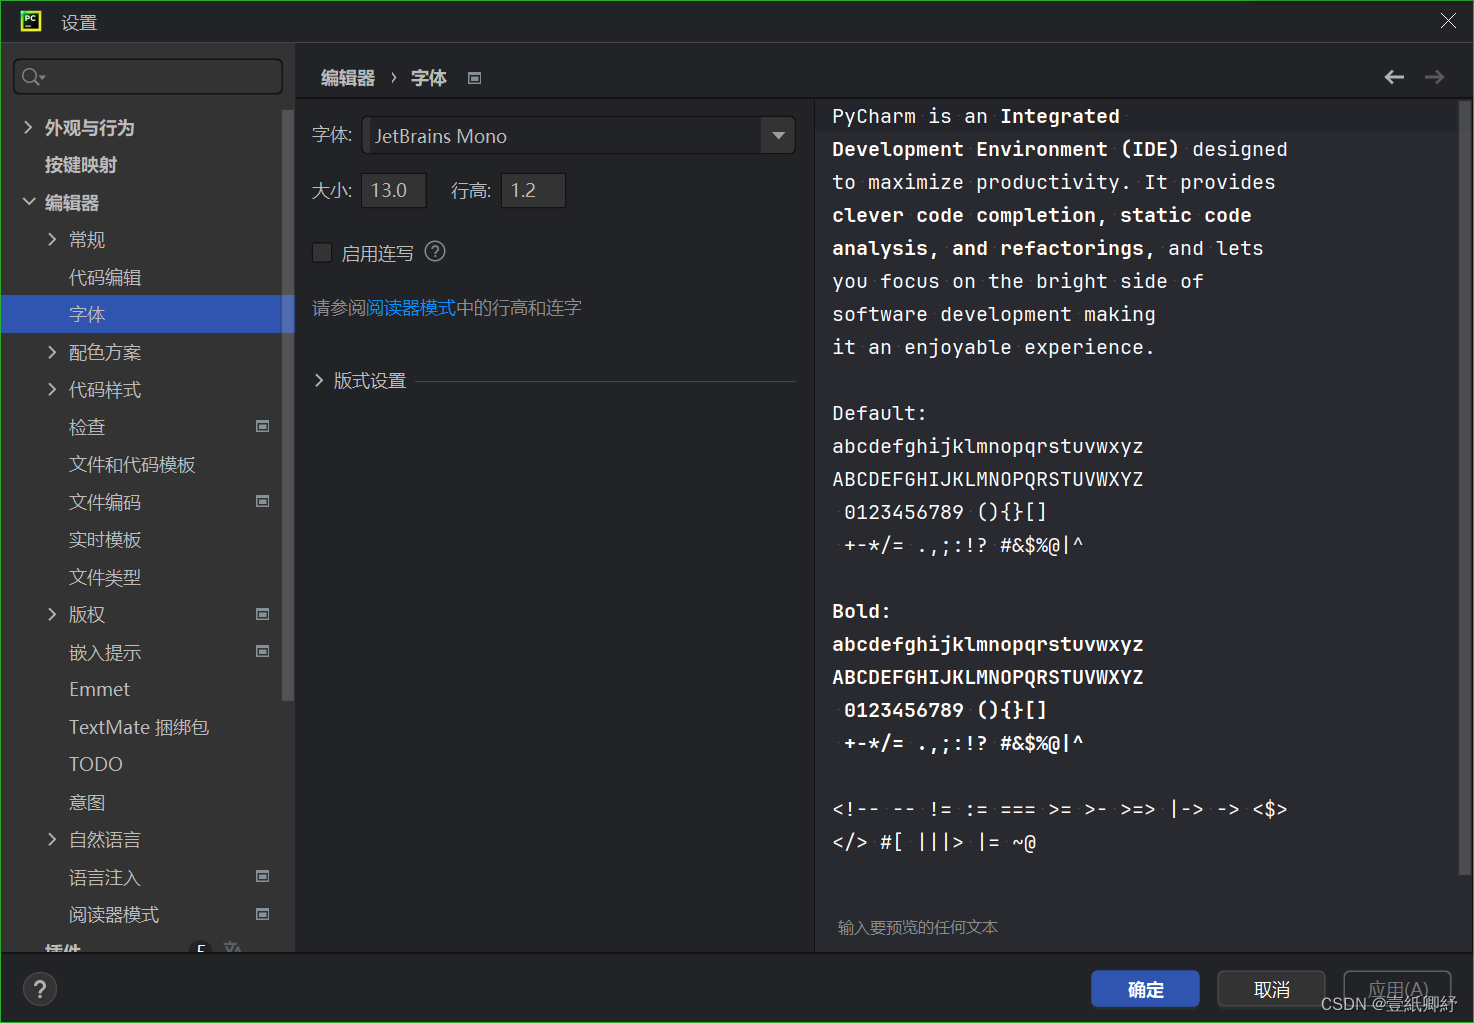
Task: Click the search magnifier icon in settings
Action: click(33, 77)
